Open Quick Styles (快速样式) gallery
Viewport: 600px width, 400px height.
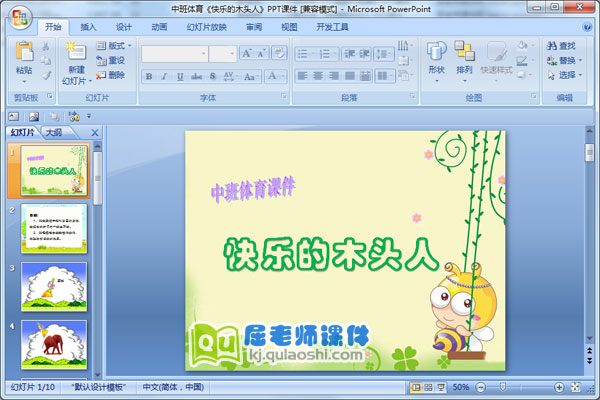click(496, 61)
